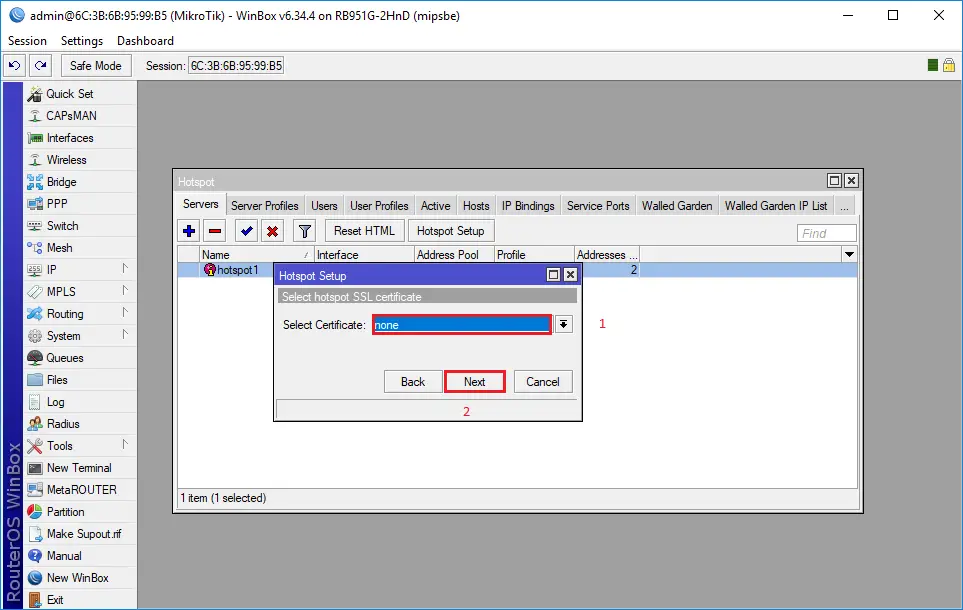Screen dimensions: 963x610
Task: Open column selector dropdown in Hotspot table
Action: click(849, 254)
